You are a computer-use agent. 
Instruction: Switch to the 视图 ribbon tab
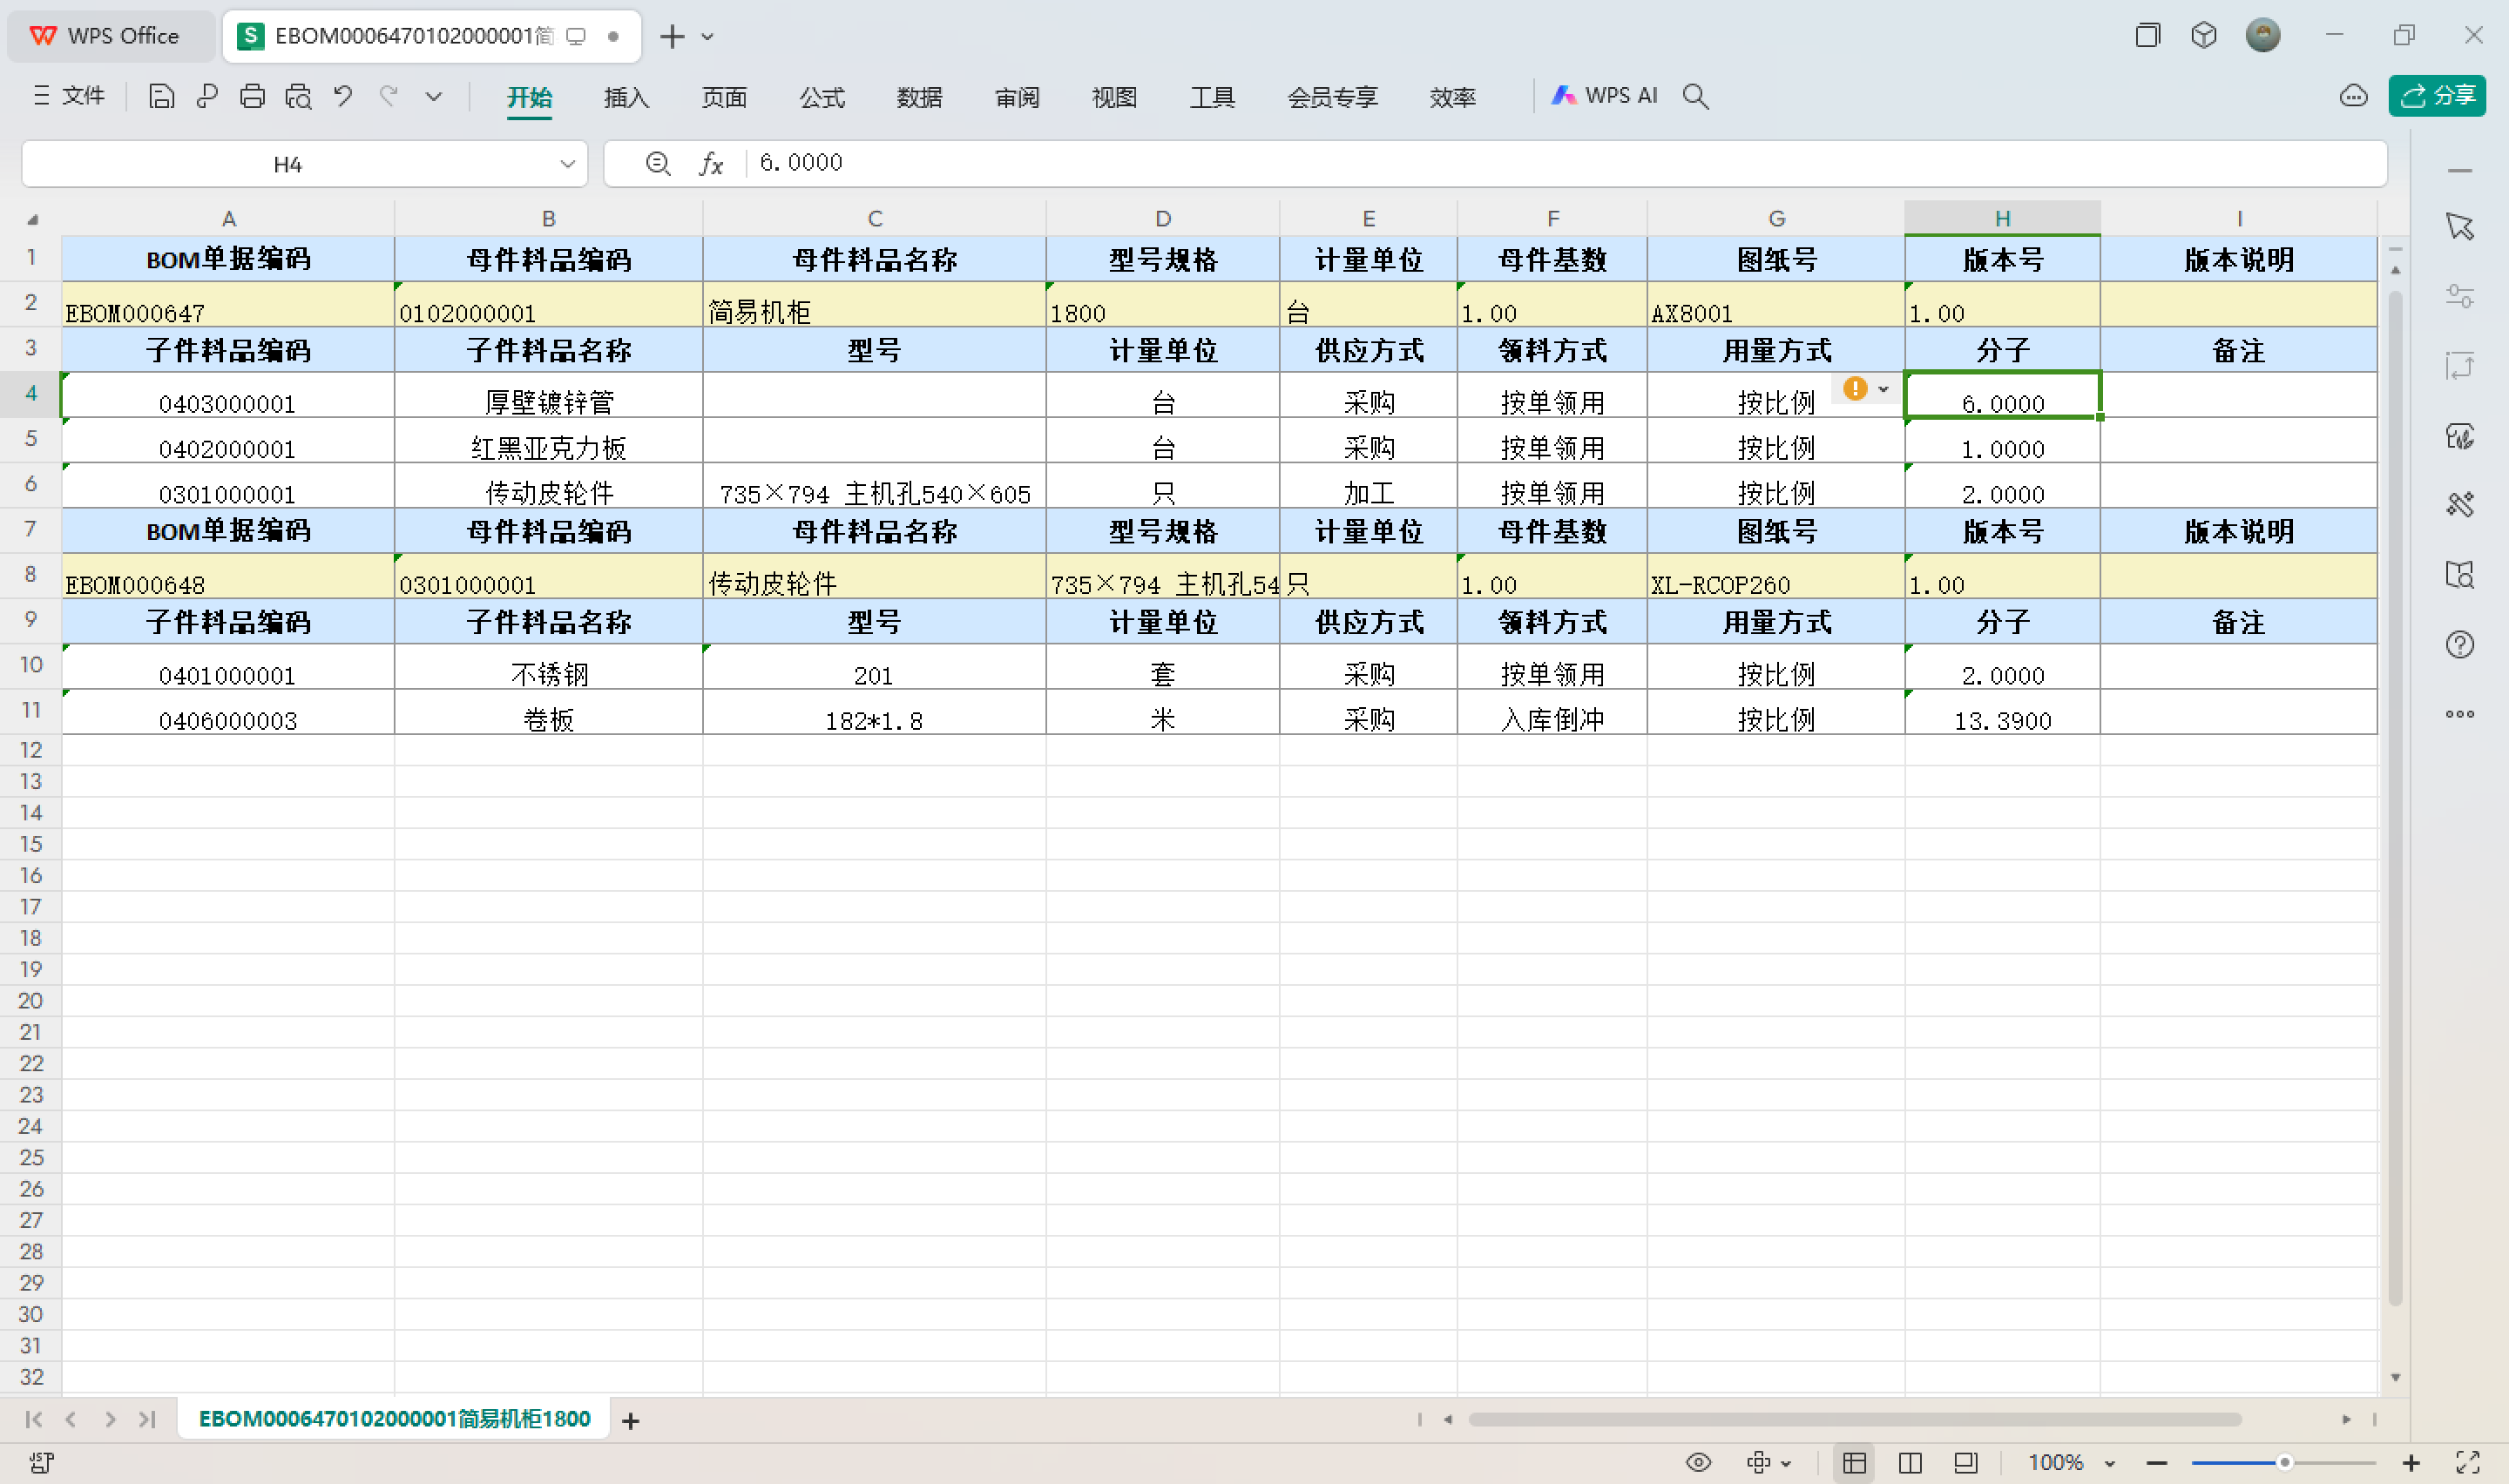click(x=1114, y=97)
